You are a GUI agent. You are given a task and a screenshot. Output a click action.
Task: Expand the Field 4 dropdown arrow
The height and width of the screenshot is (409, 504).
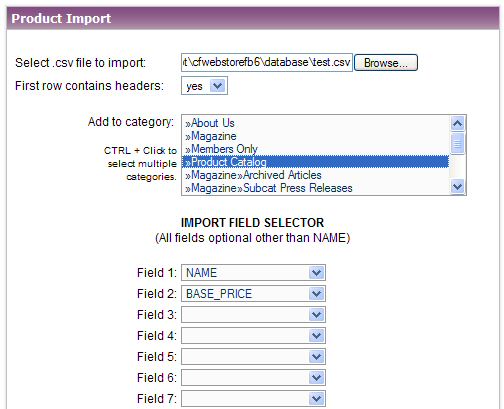coord(316,336)
